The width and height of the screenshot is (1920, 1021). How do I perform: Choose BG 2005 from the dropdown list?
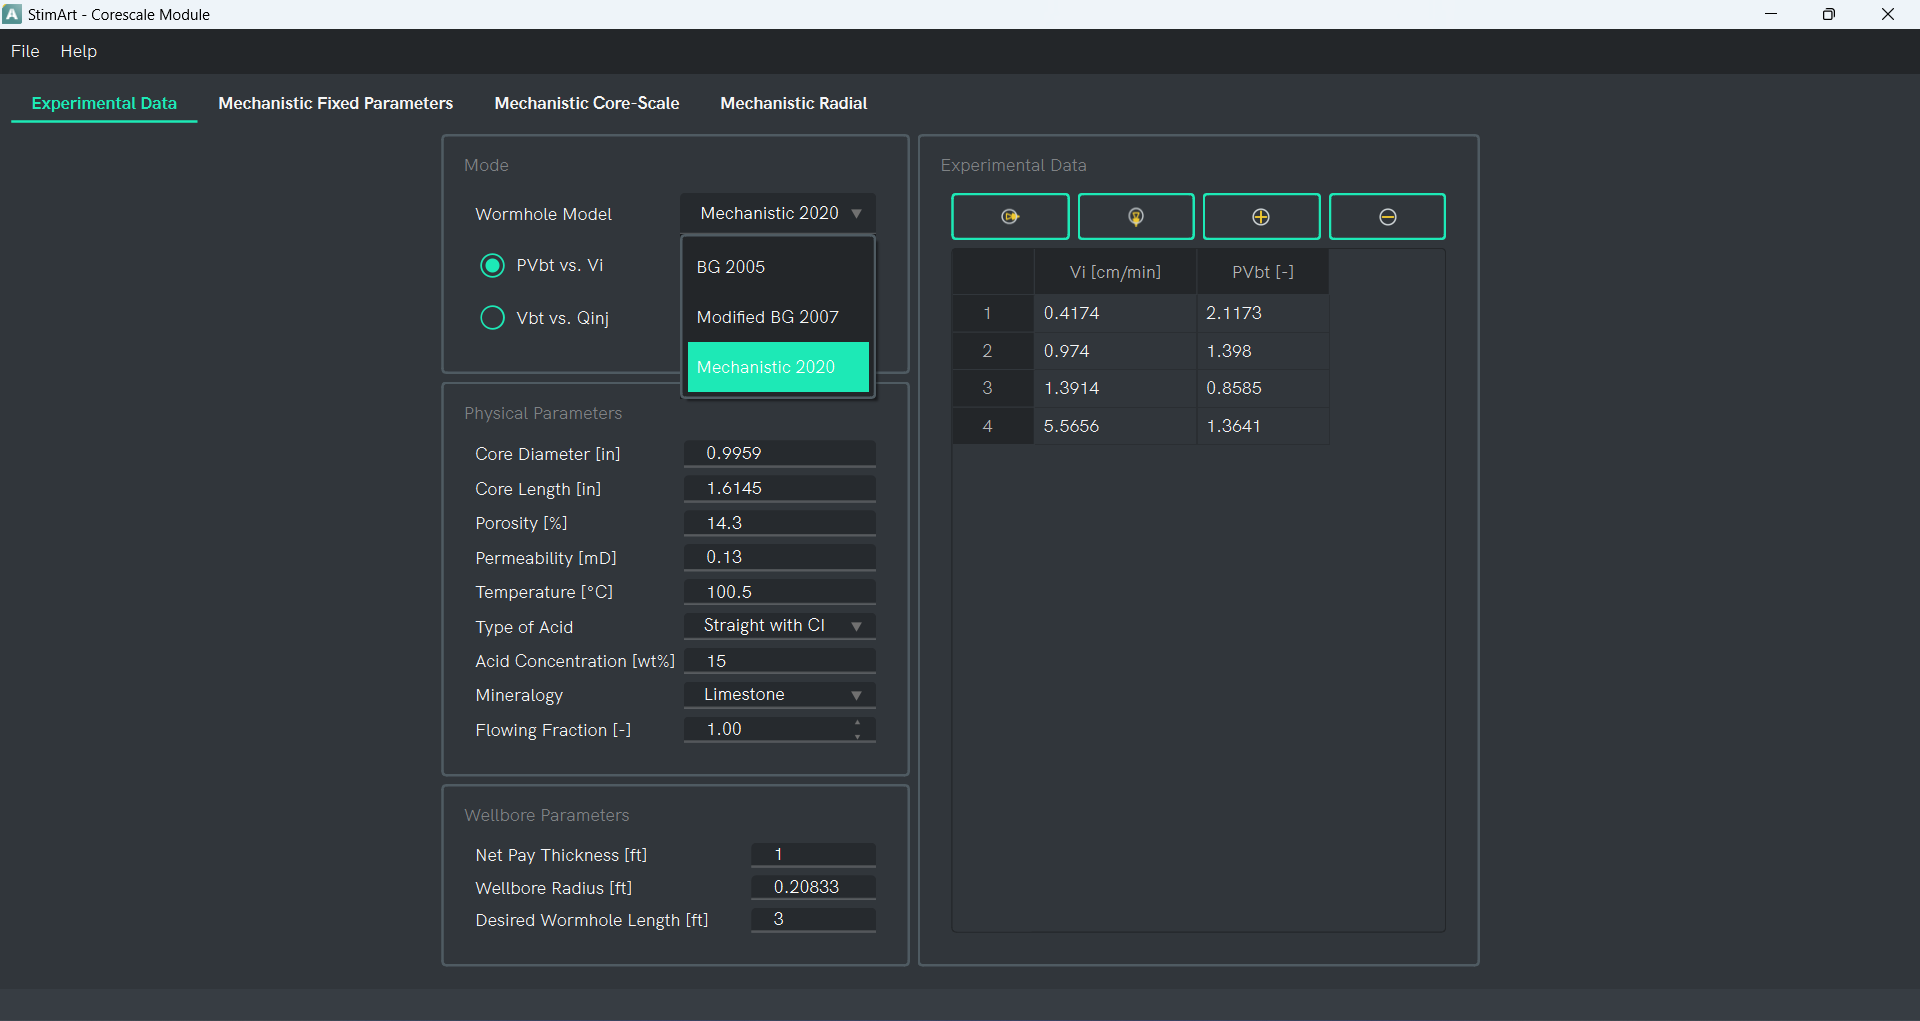coord(778,267)
